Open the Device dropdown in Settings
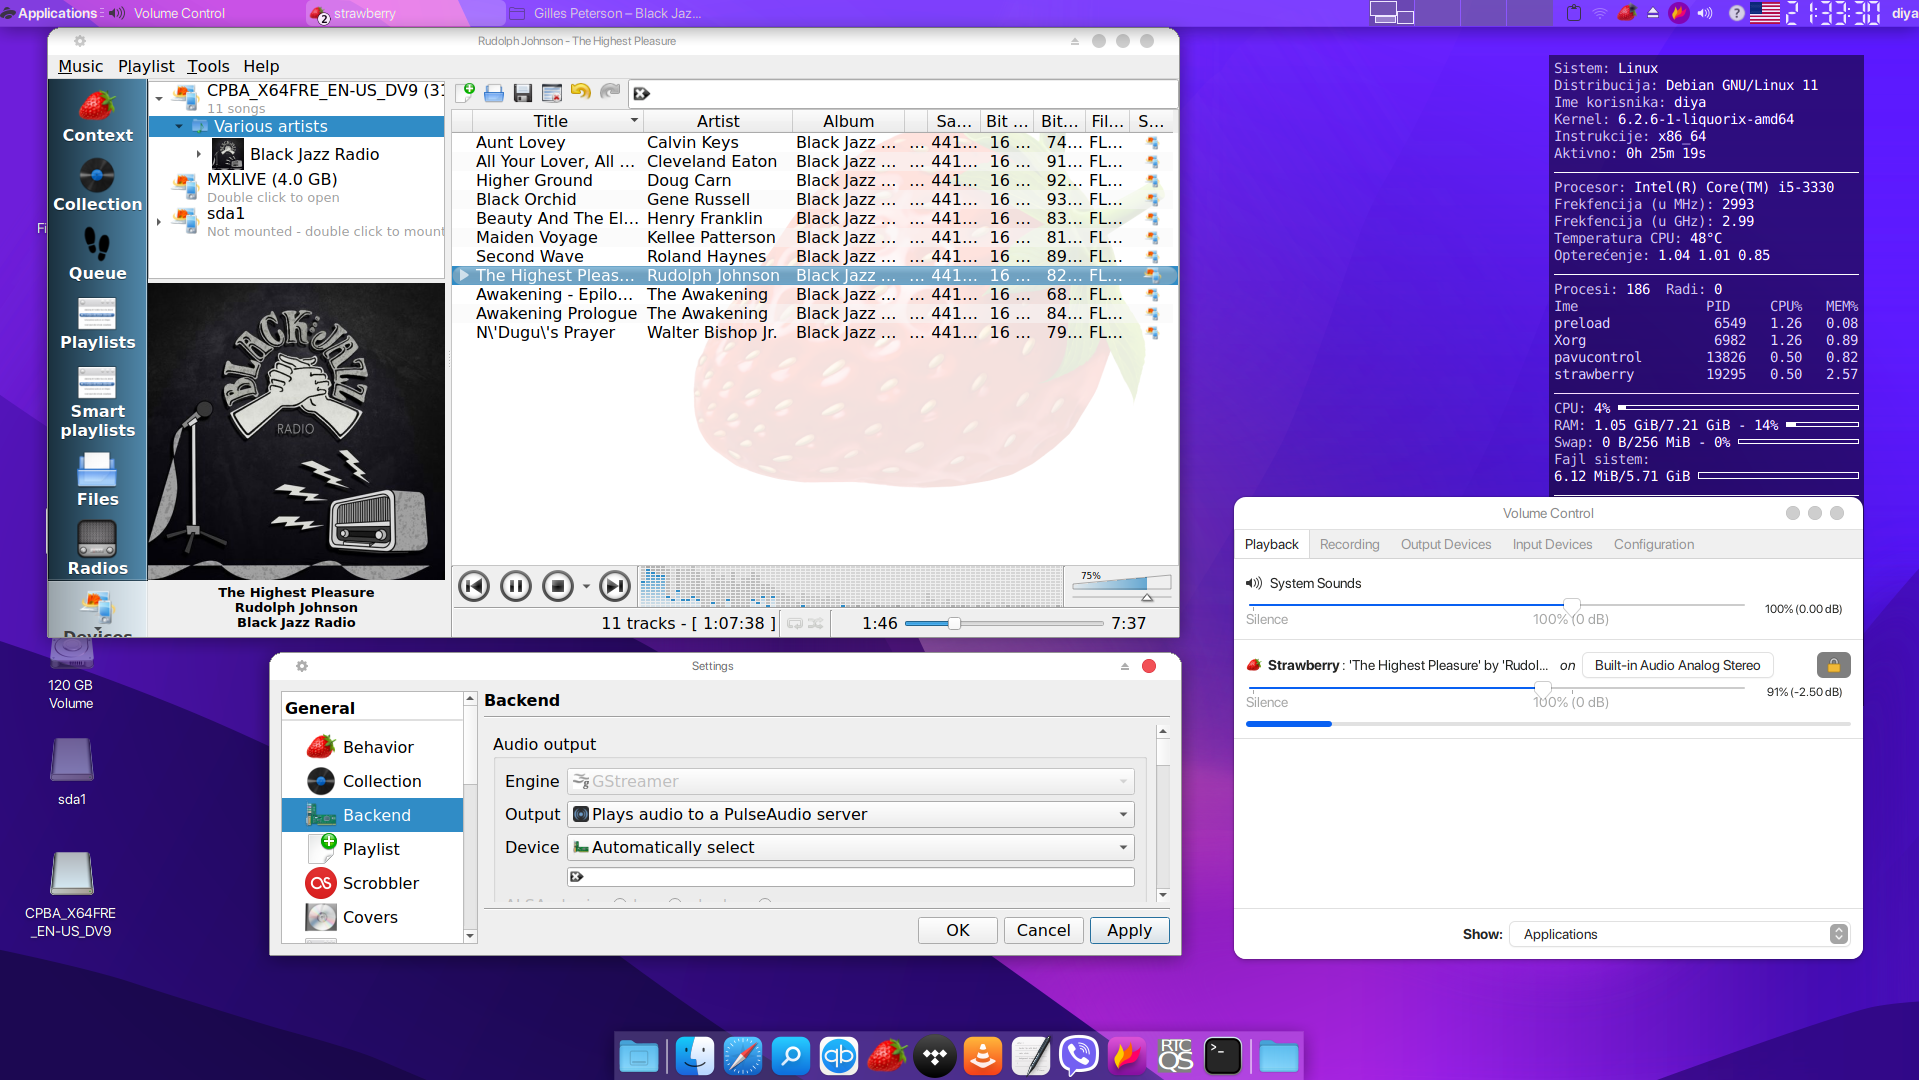1919x1080 pixels. [851, 847]
